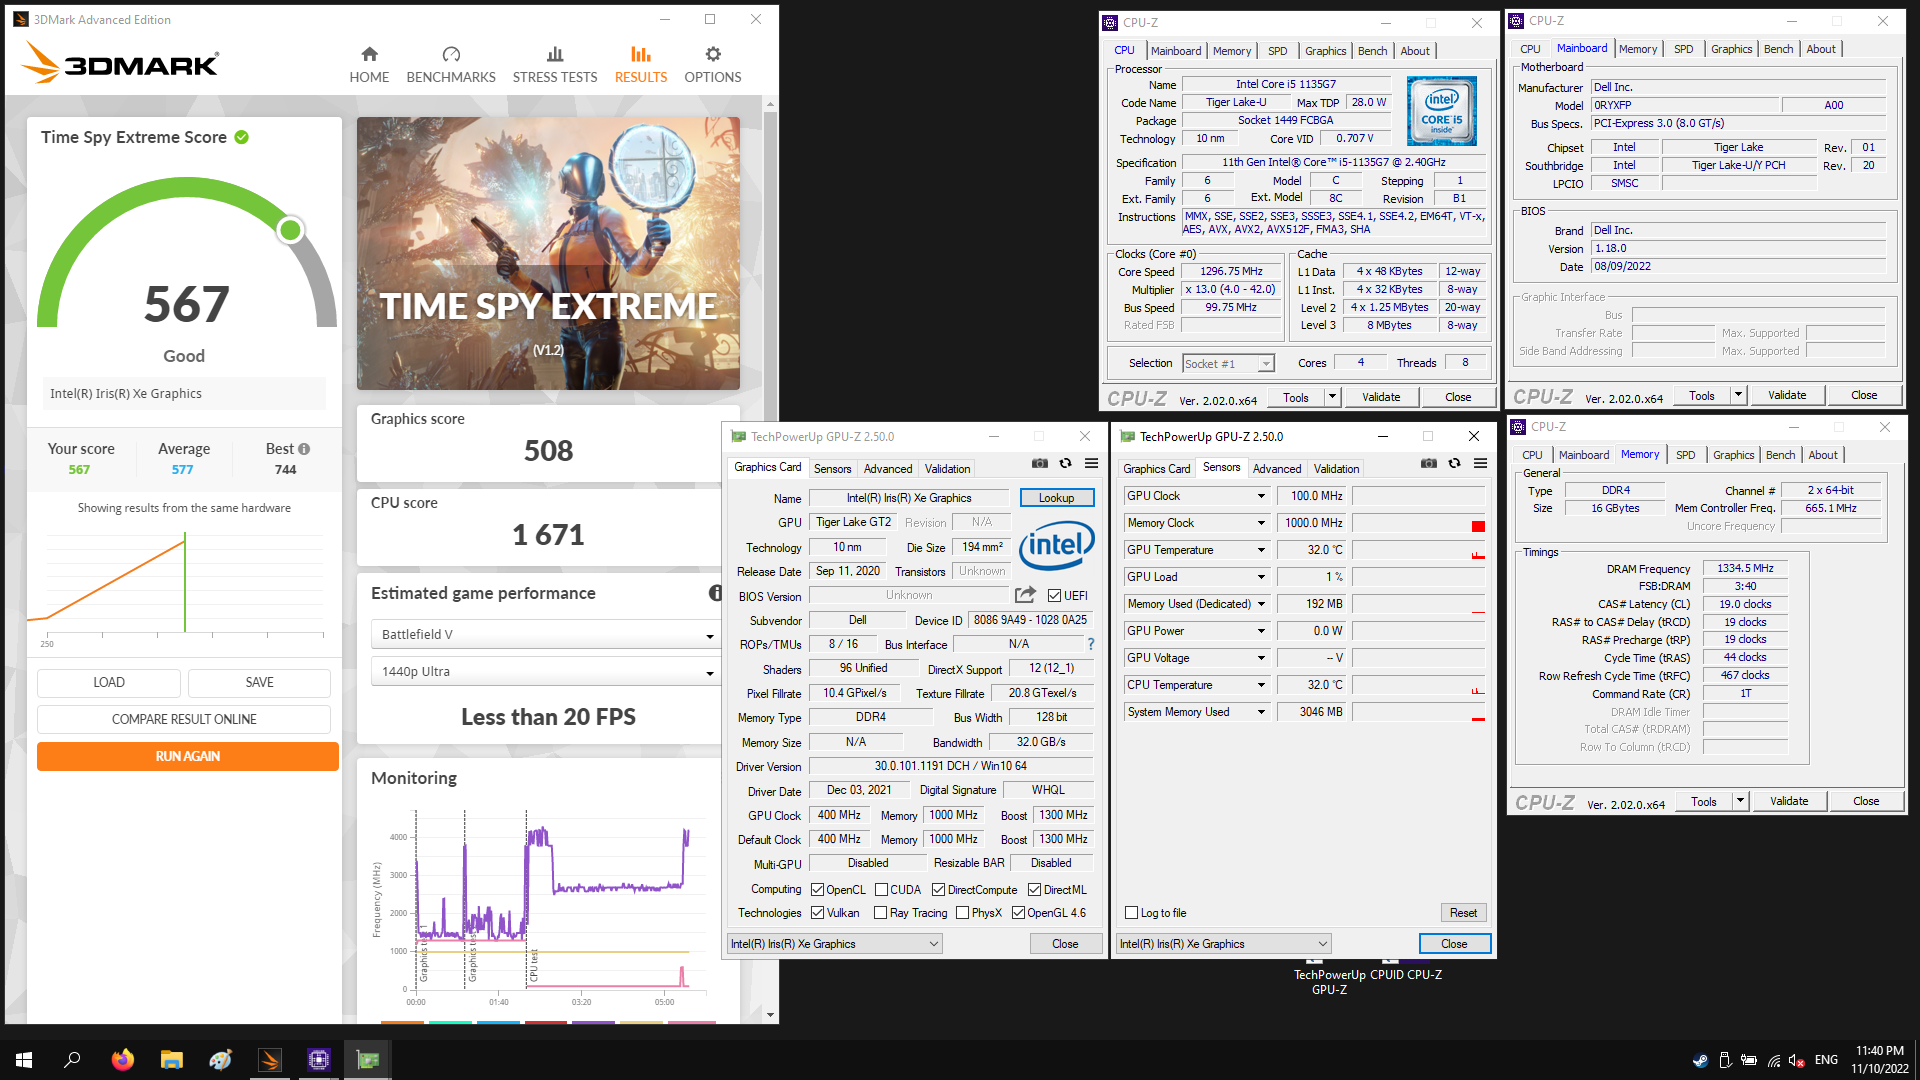Click the 3DMark taskbar icon

pos(270,1060)
